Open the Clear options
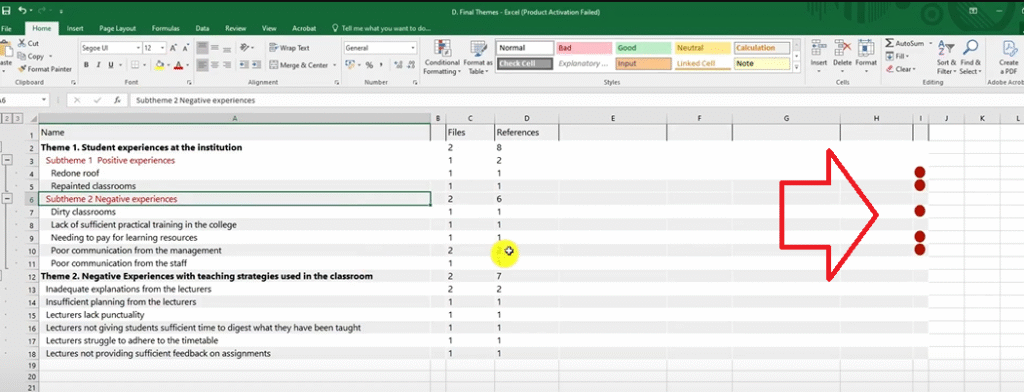Viewport: 1024px width, 392px height. pyautogui.click(x=901, y=69)
